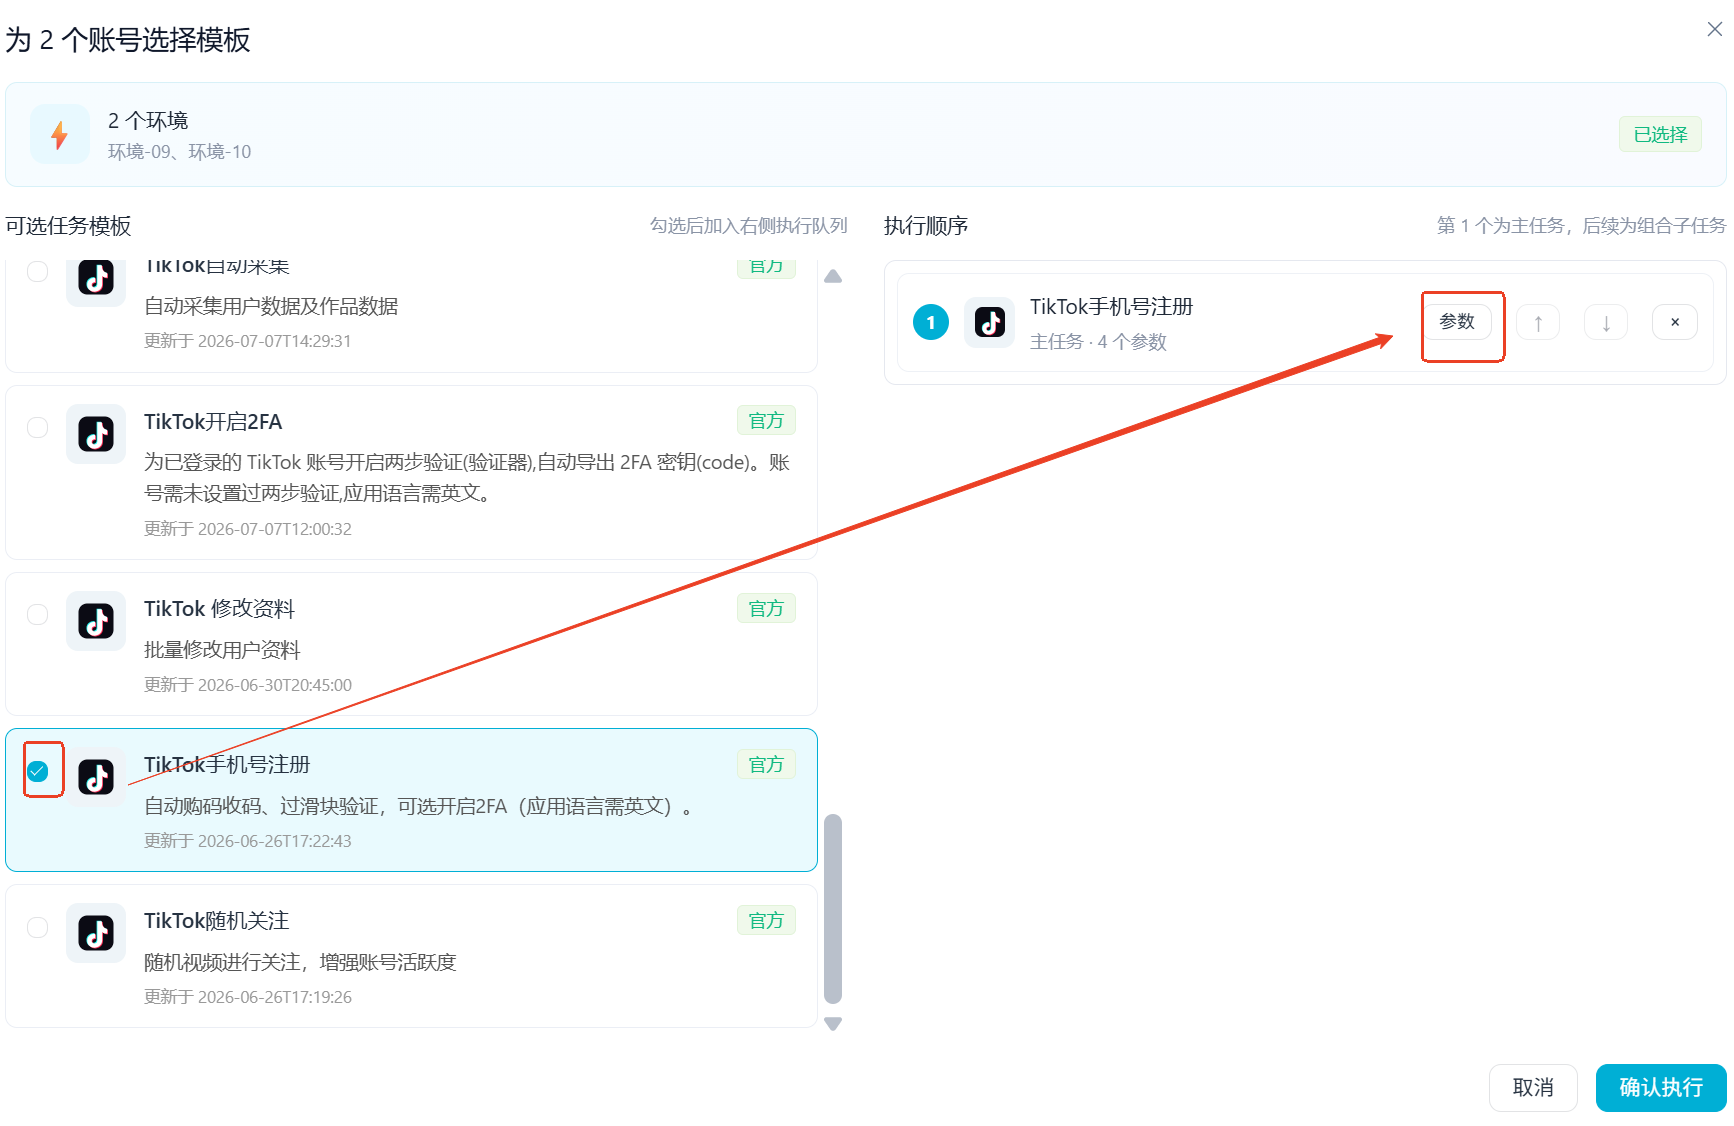The width and height of the screenshot is (1734, 1126).
Task: Click TikTok icon in the execution queue item
Action: pos(990,322)
